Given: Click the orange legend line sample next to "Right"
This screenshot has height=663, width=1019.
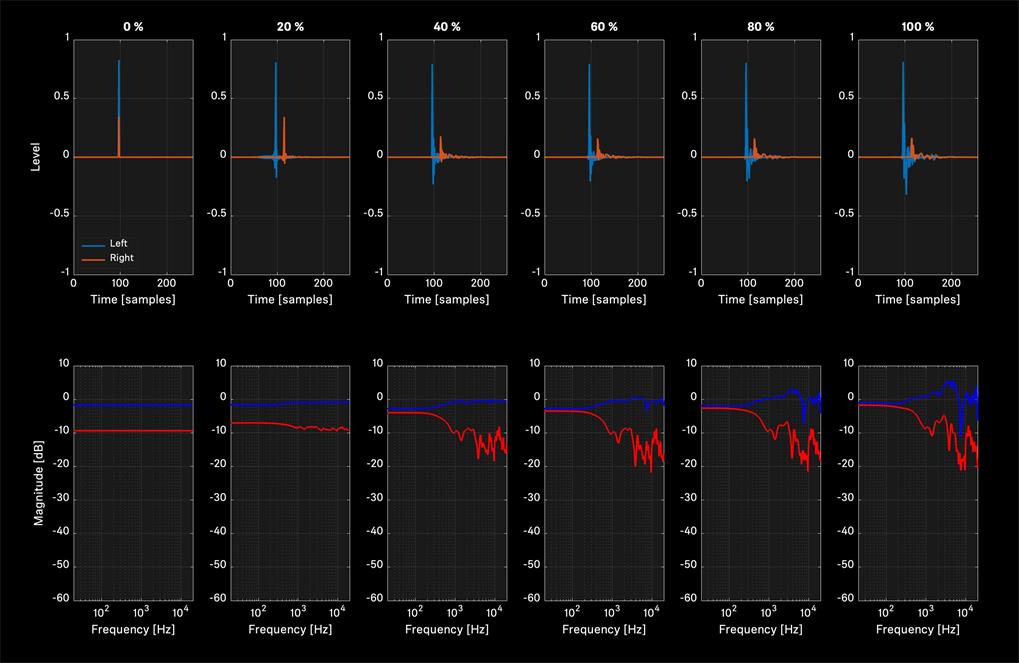Looking at the screenshot, I should pyautogui.click(x=94, y=259).
